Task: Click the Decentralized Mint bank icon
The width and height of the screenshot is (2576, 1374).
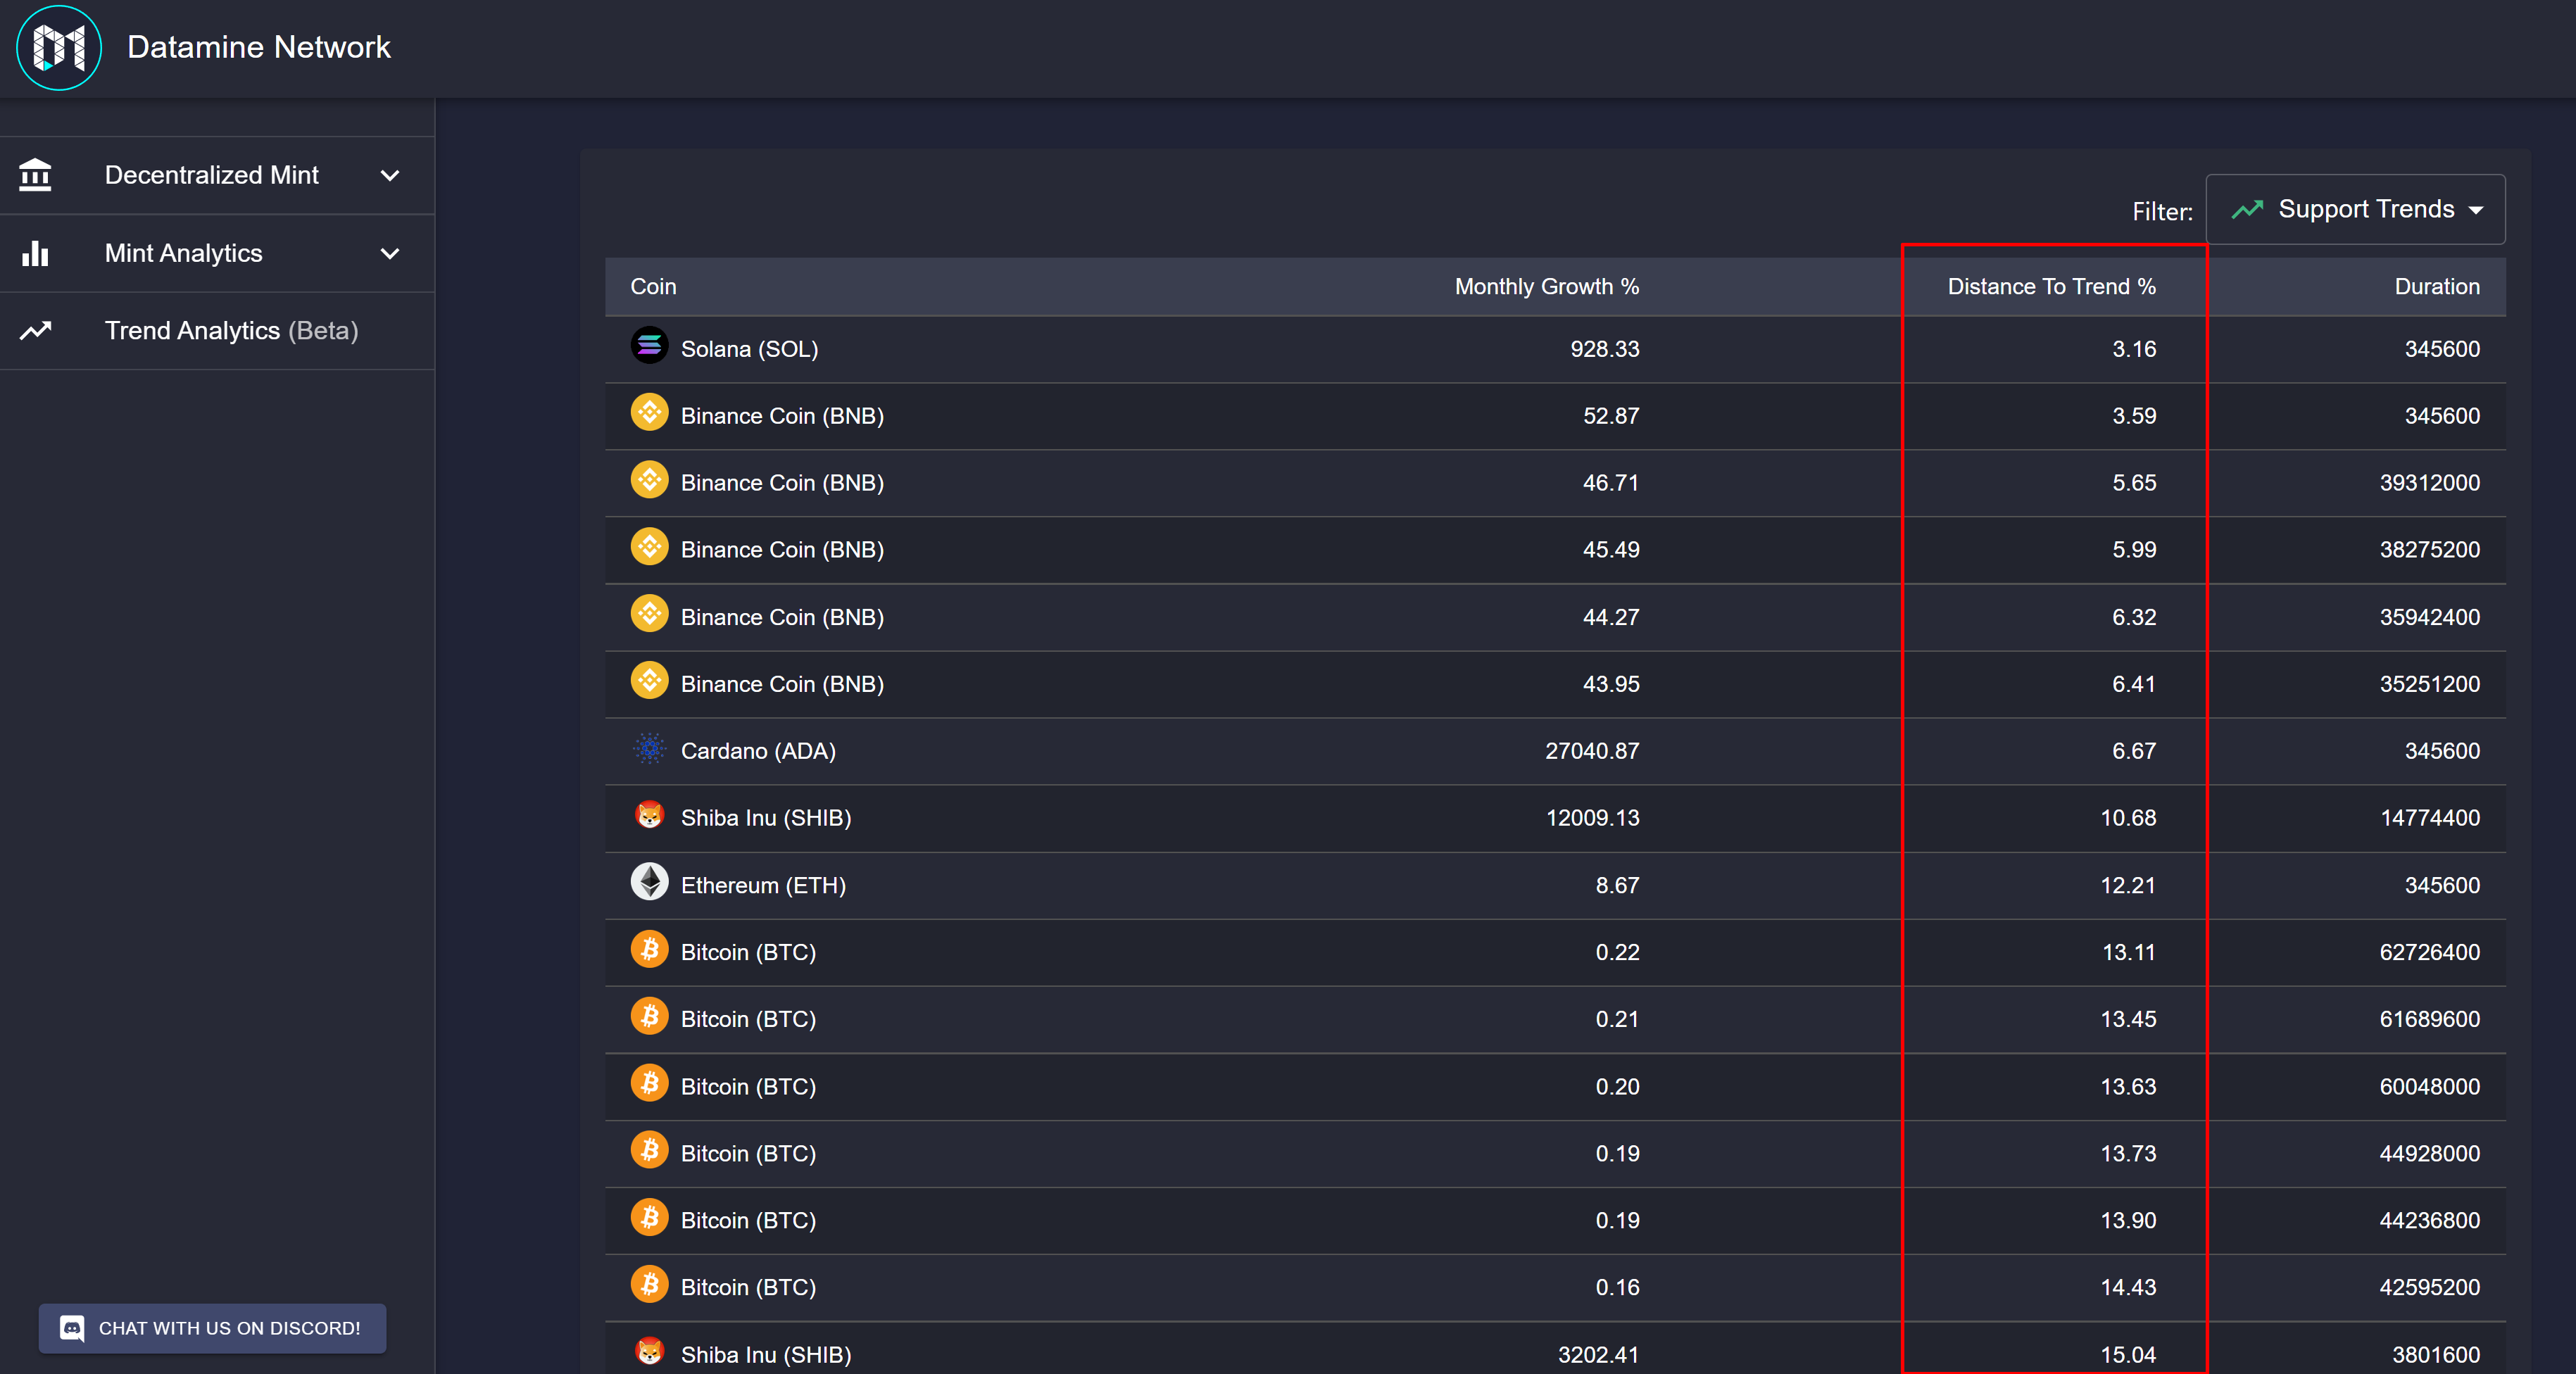Action: pyautogui.click(x=36, y=175)
